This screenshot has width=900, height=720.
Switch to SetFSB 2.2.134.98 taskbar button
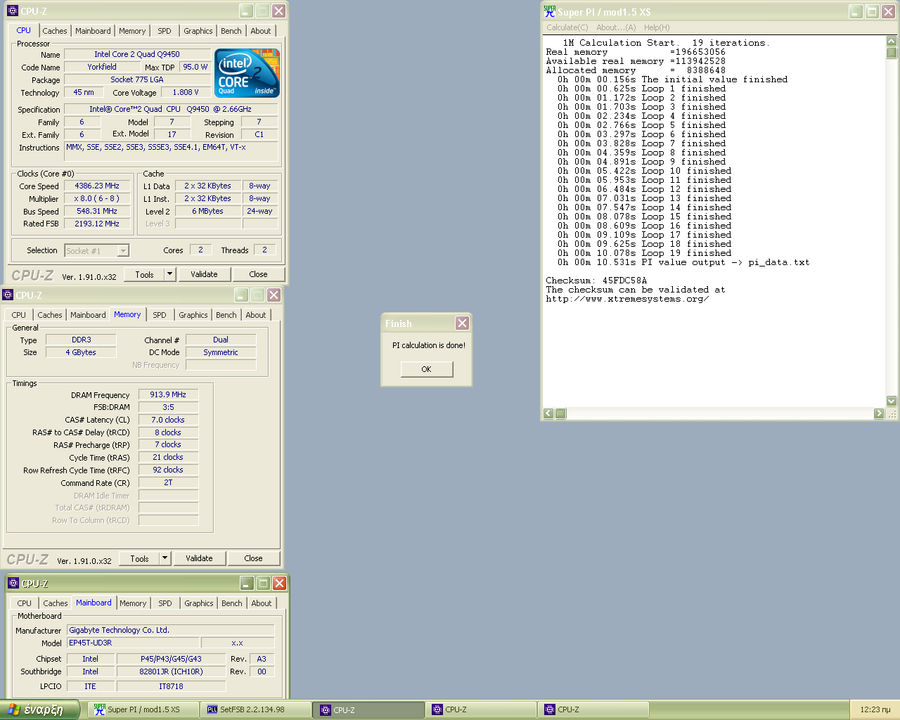[256, 710]
